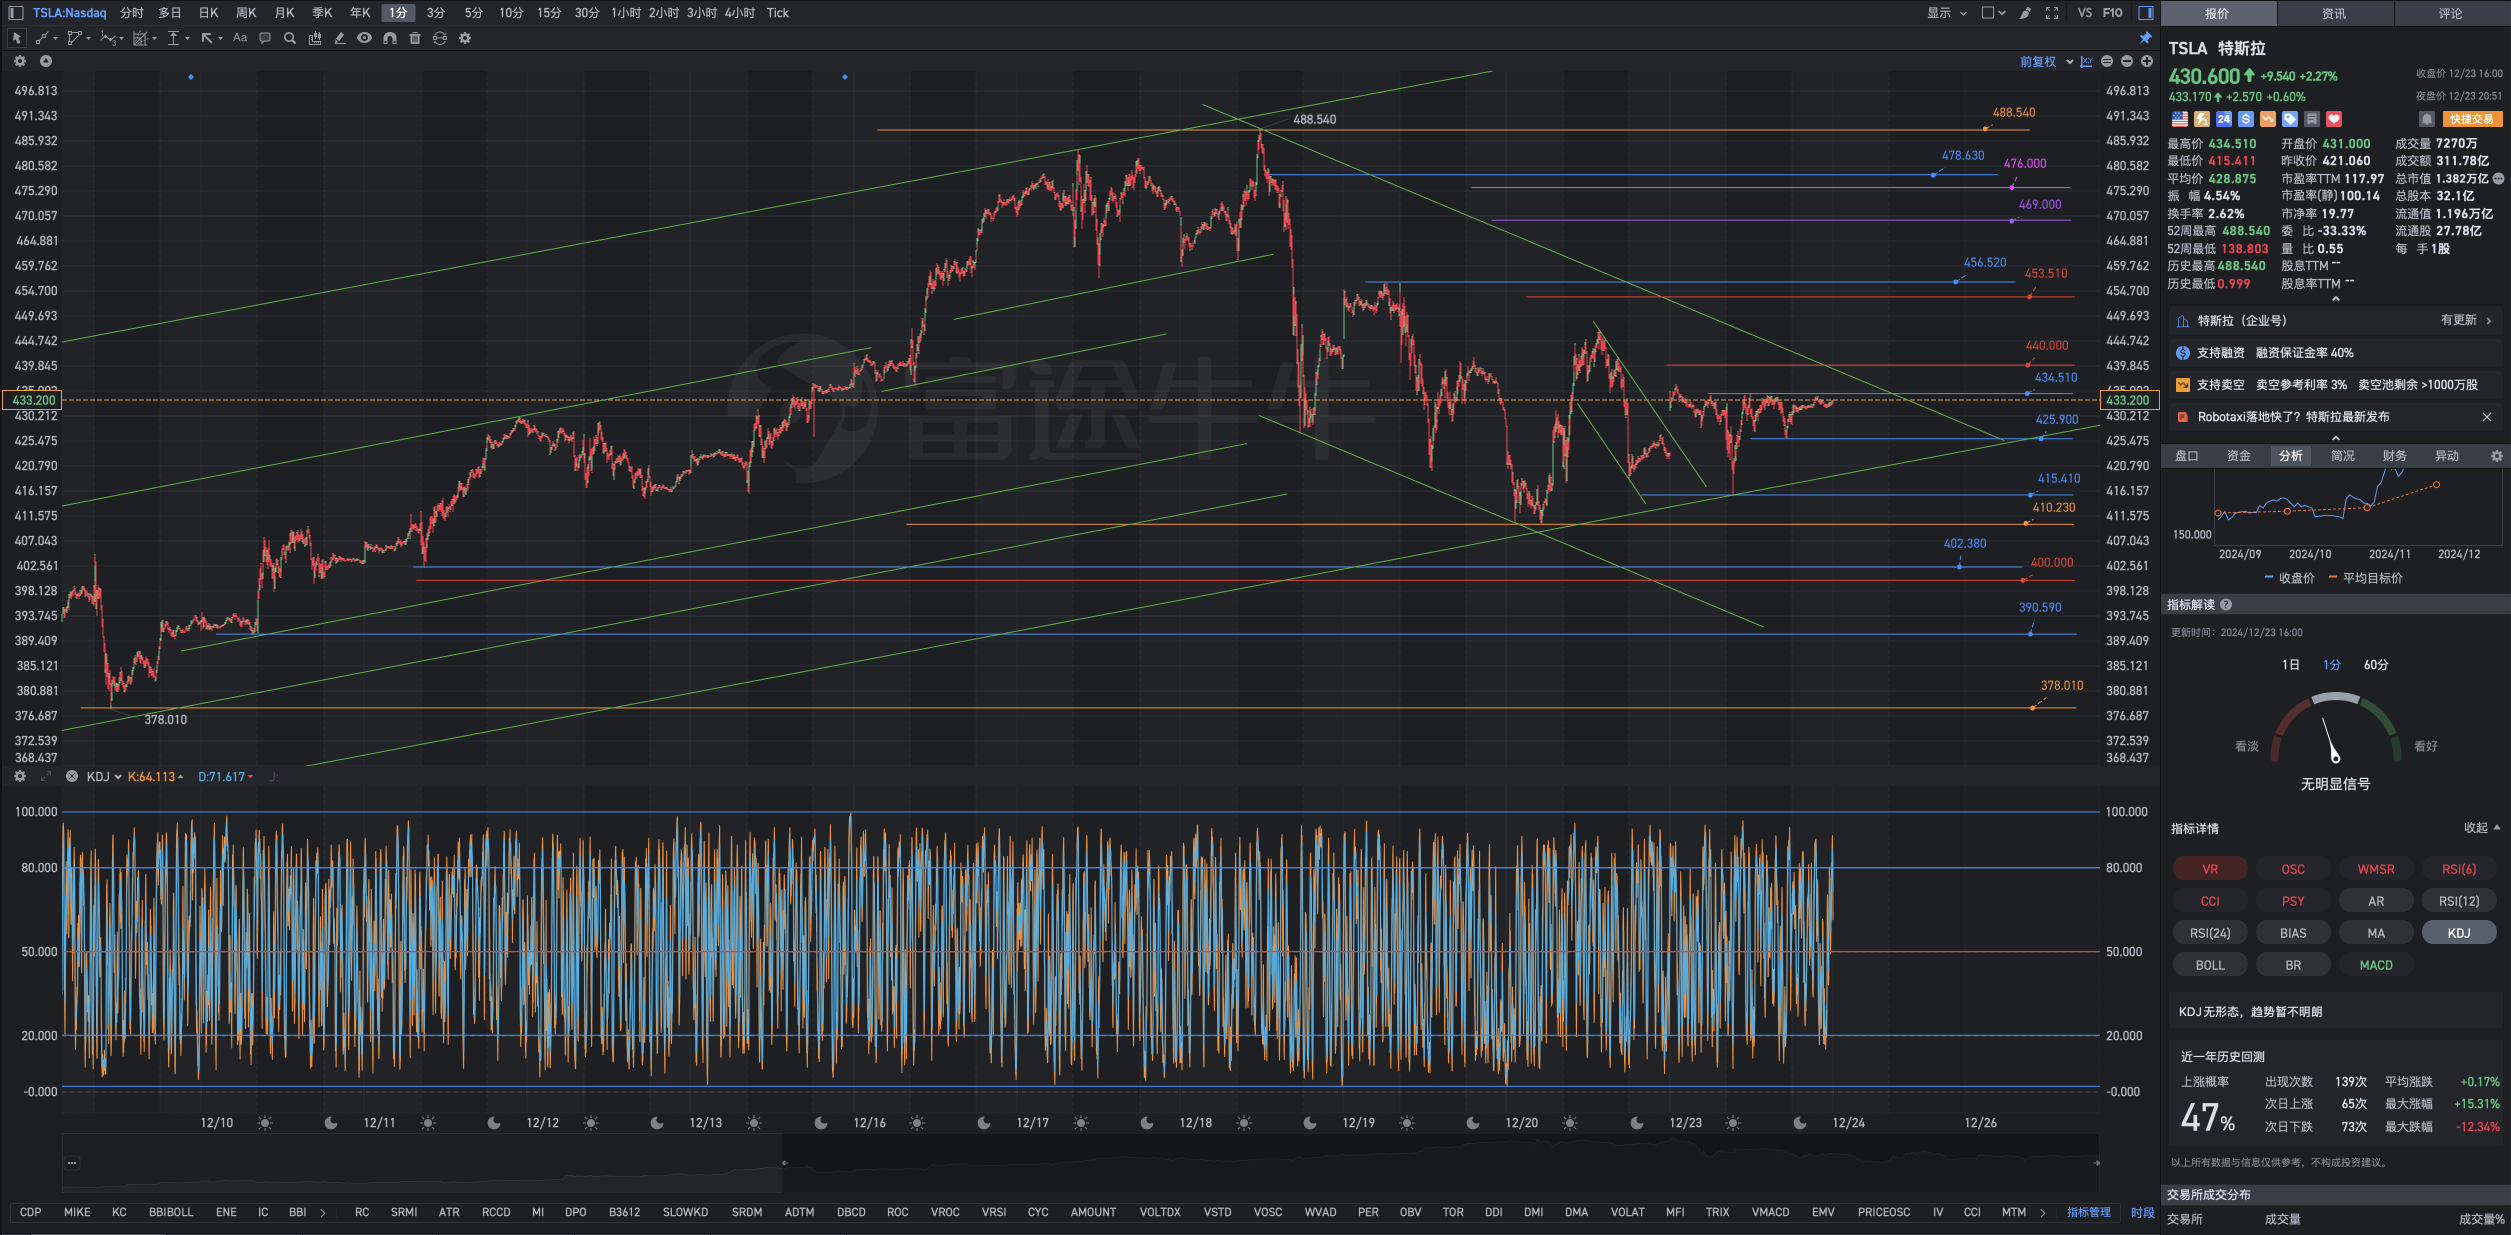This screenshot has height=1235, width=2511.
Task: Select the eraser pencil tool
Action: coord(340,38)
